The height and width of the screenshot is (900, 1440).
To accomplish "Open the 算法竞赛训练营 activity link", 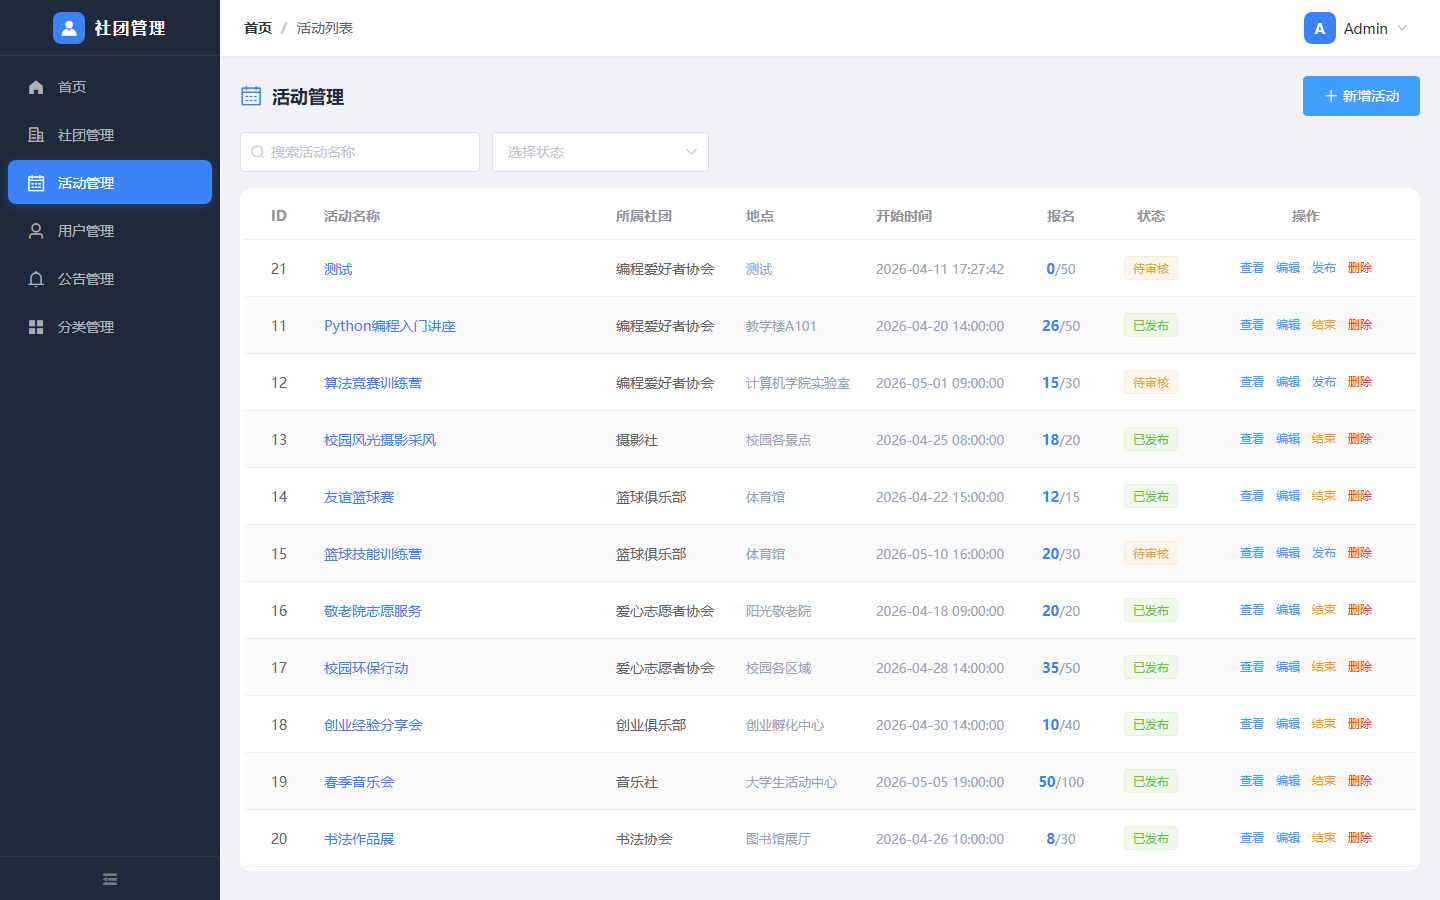I will tap(373, 383).
